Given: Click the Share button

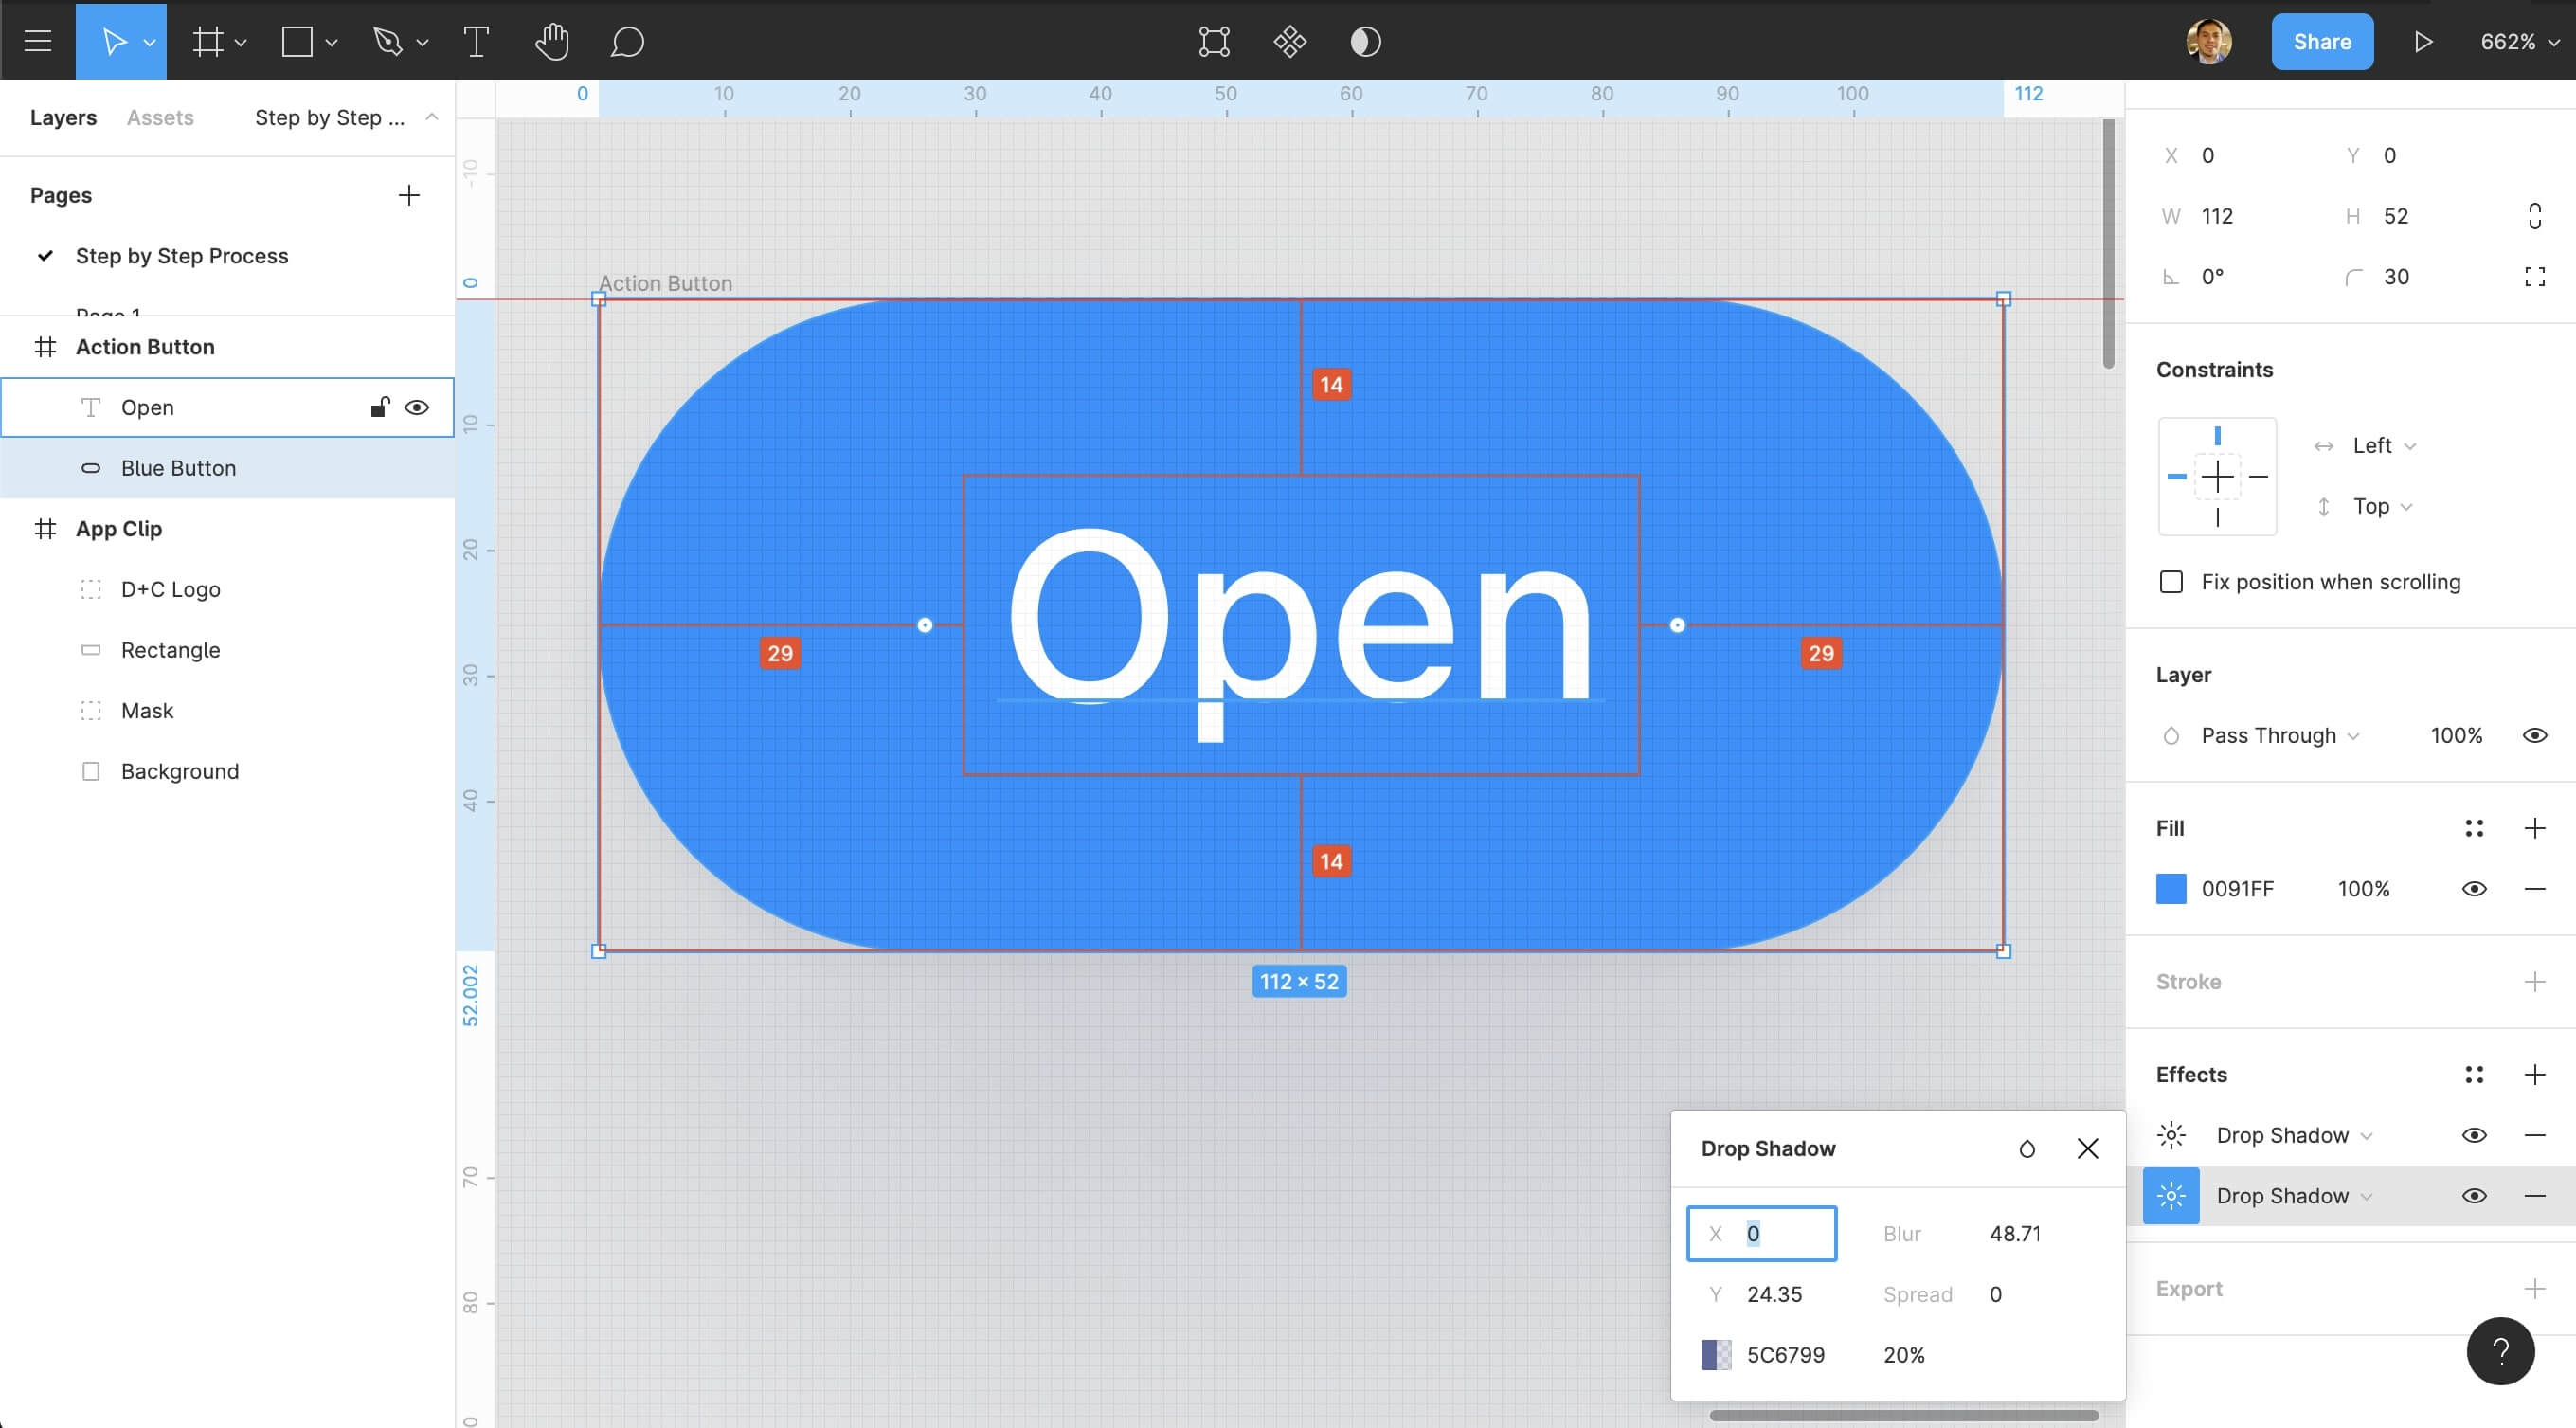Looking at the screenshot, I should (x=2322, y=42).
